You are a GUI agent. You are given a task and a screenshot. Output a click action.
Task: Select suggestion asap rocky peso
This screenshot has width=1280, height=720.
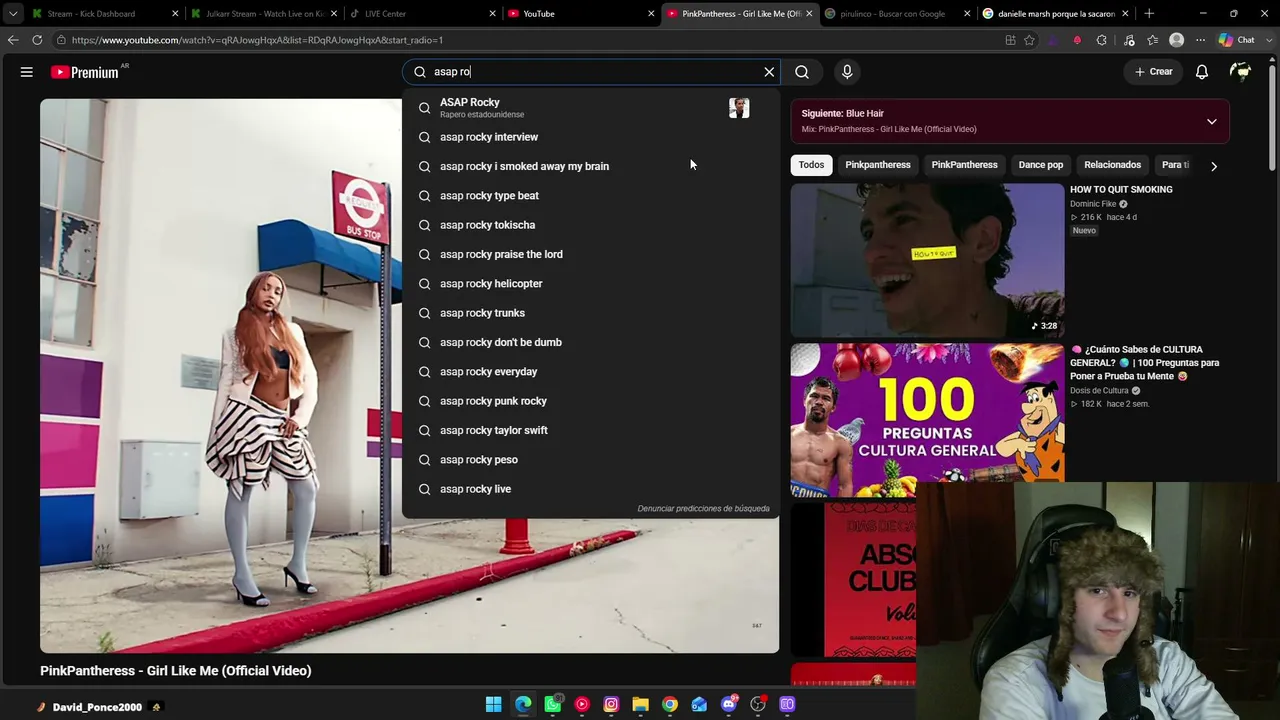coord(590,460)
